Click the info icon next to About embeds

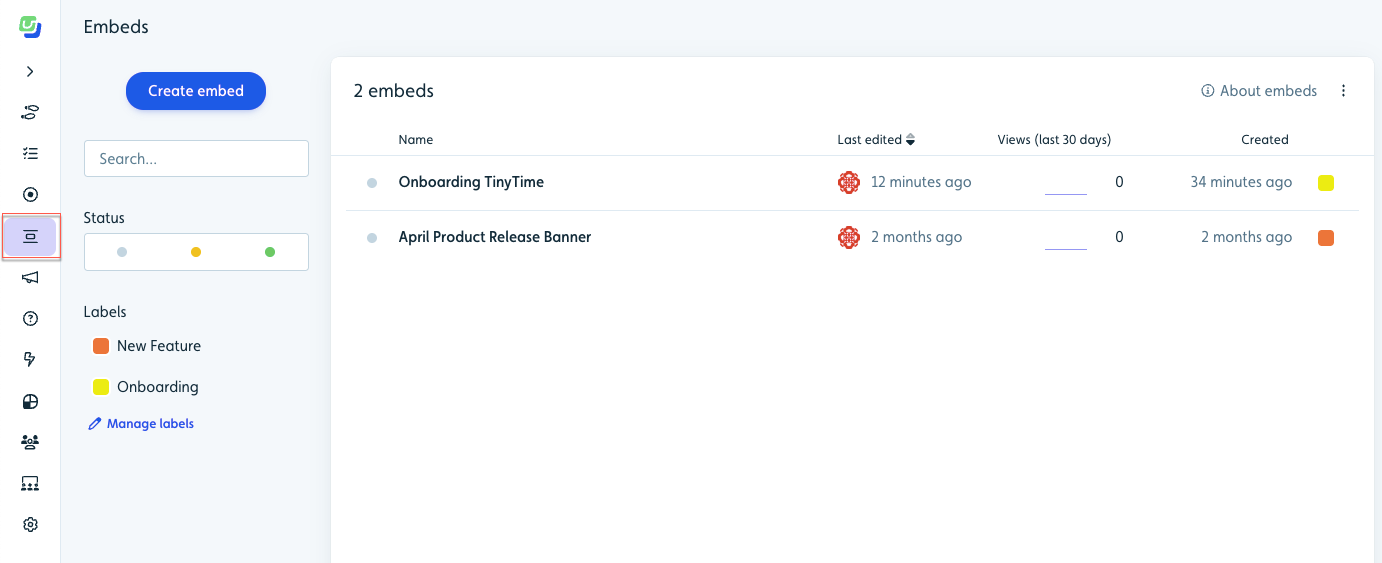1207,91
